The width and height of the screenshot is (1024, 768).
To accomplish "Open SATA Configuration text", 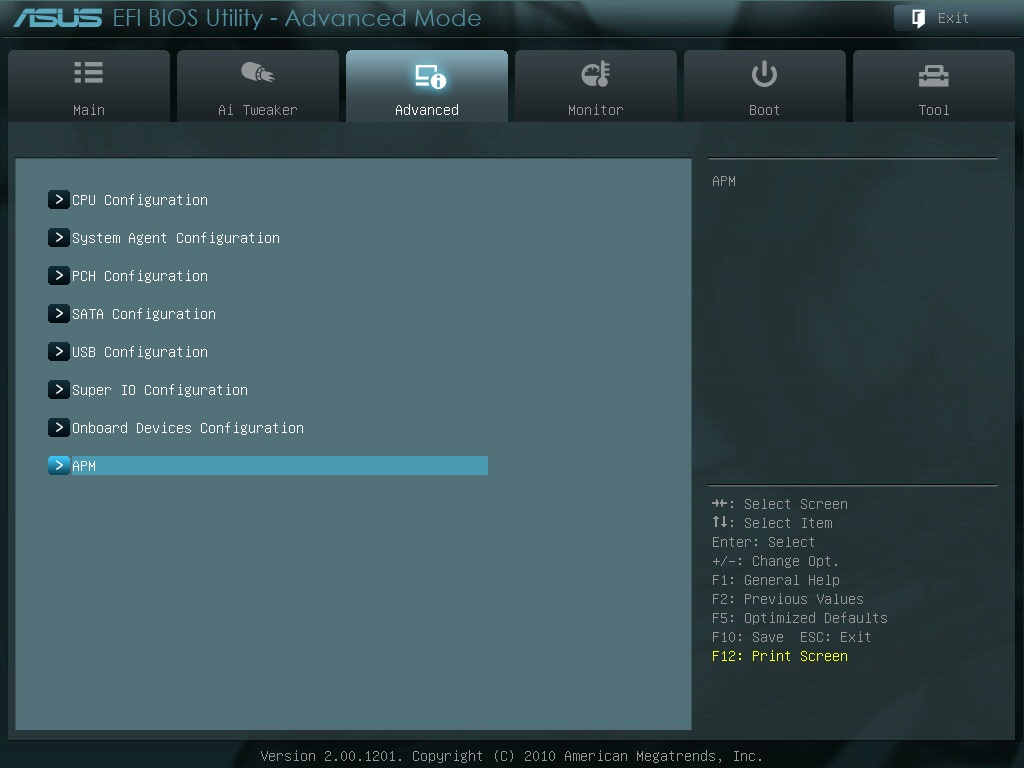I will coord(144,313).
